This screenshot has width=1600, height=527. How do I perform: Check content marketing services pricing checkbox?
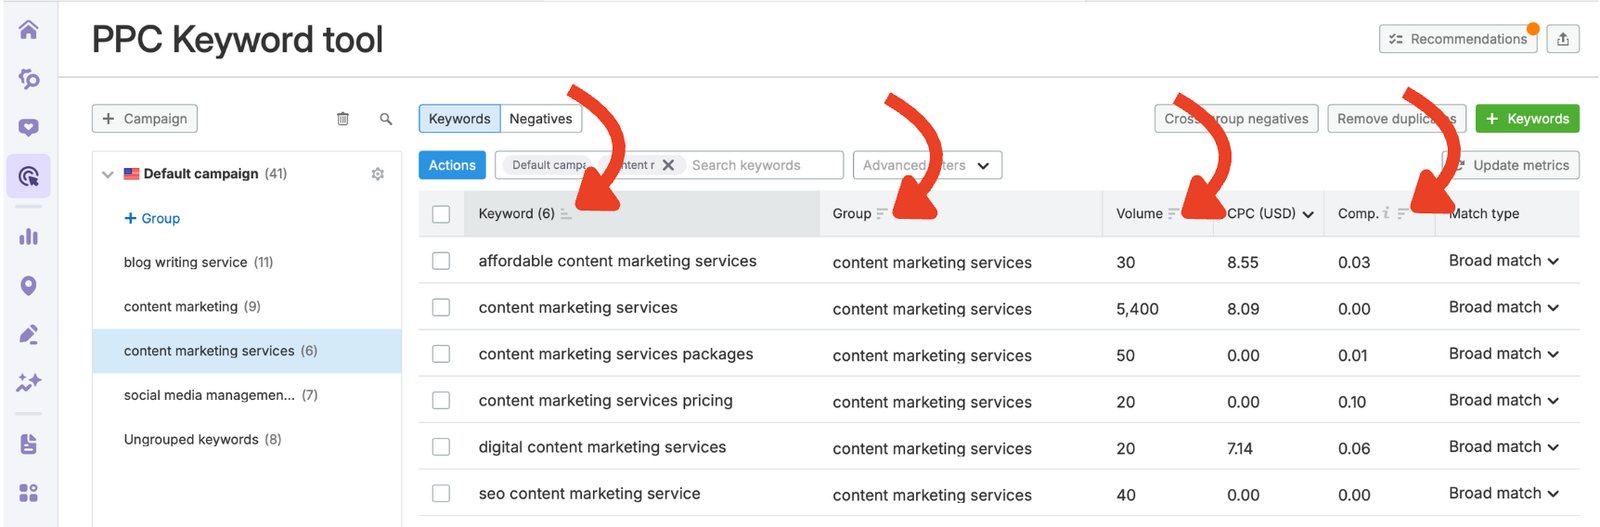coord(441,401)
